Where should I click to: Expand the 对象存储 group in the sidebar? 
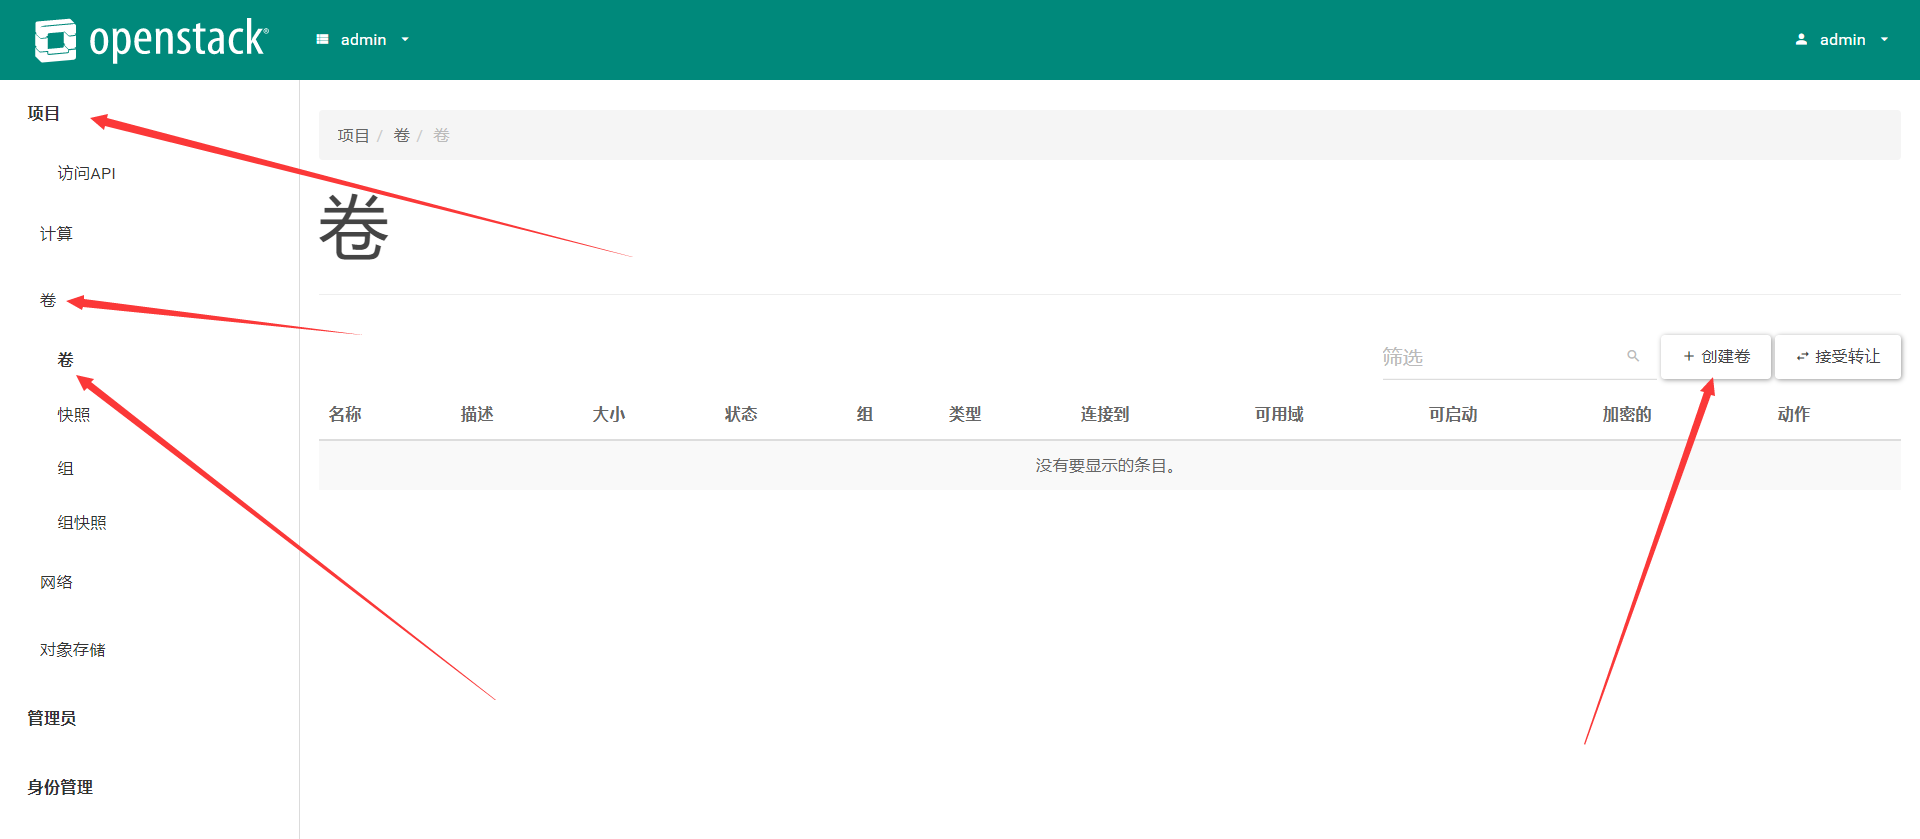73,650
